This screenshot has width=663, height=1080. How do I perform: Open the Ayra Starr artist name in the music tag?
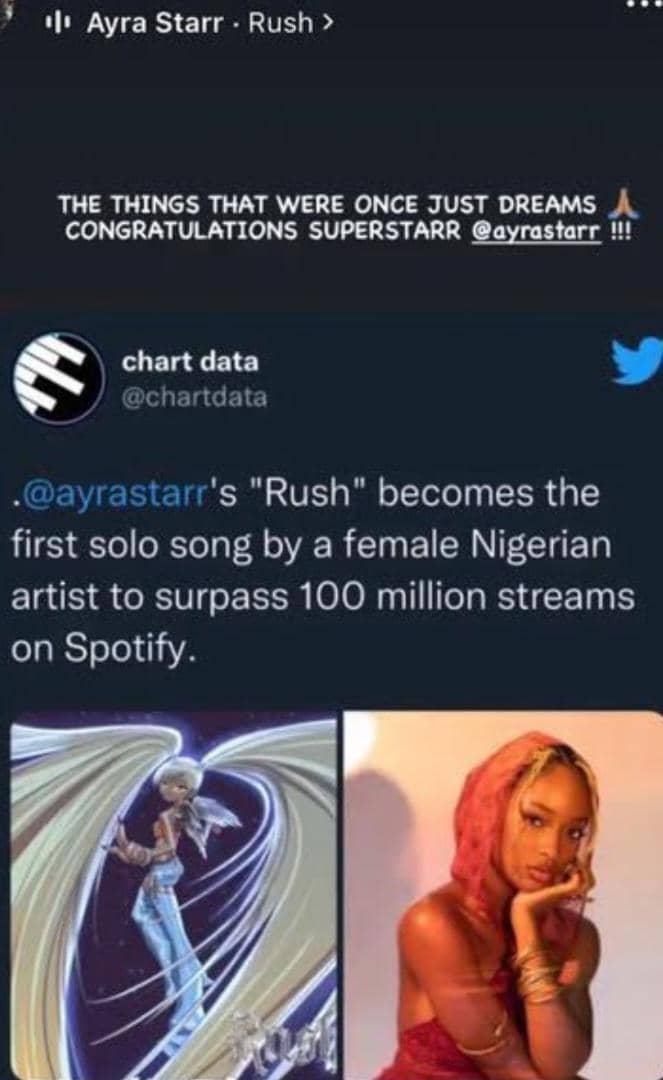point(155,23)
